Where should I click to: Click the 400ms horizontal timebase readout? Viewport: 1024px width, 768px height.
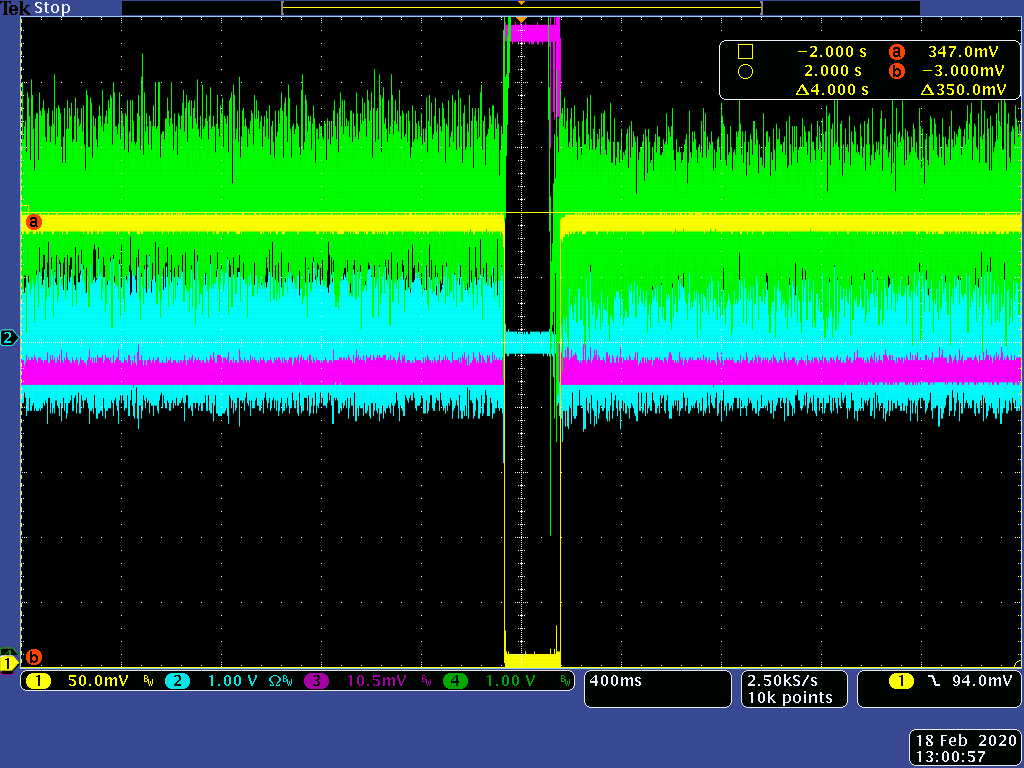(616, 681)
